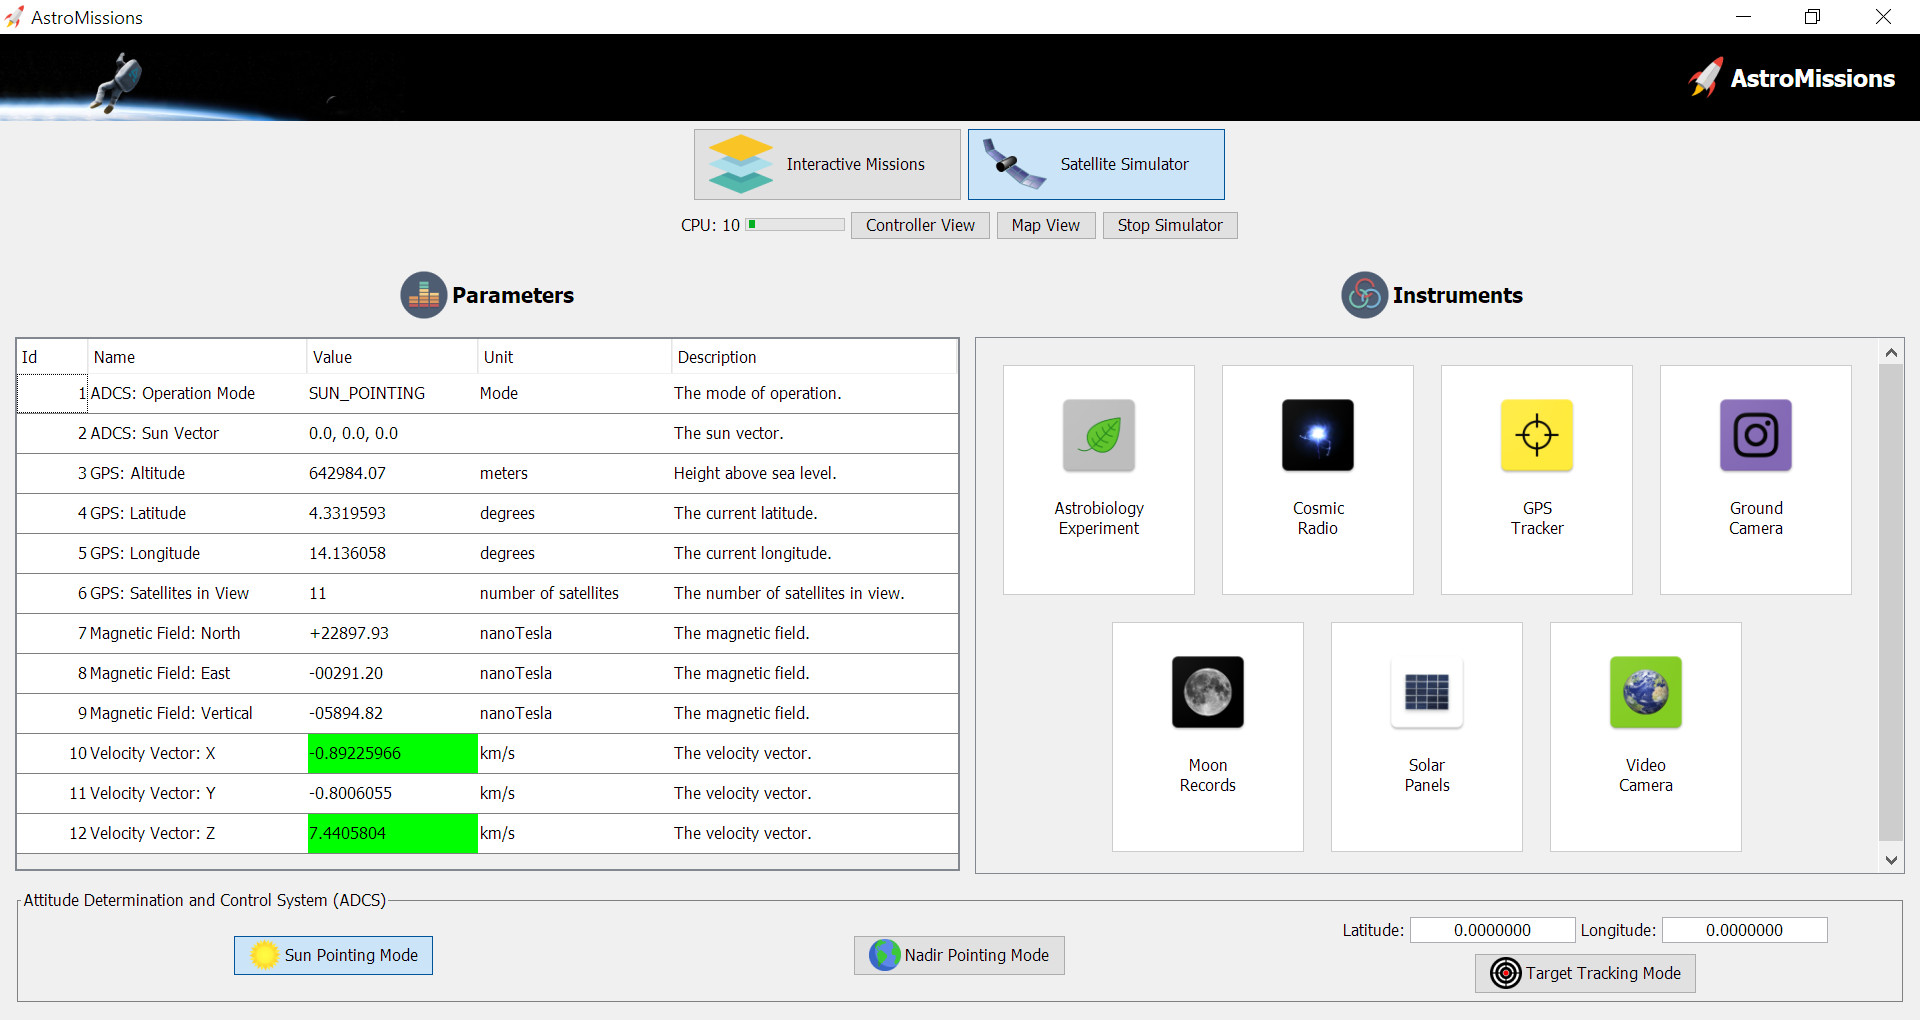The width and height of the screenshot is (1920, 1020).
Task: Click the AstroMissions rocket logo
Action: coord(1706,78)
